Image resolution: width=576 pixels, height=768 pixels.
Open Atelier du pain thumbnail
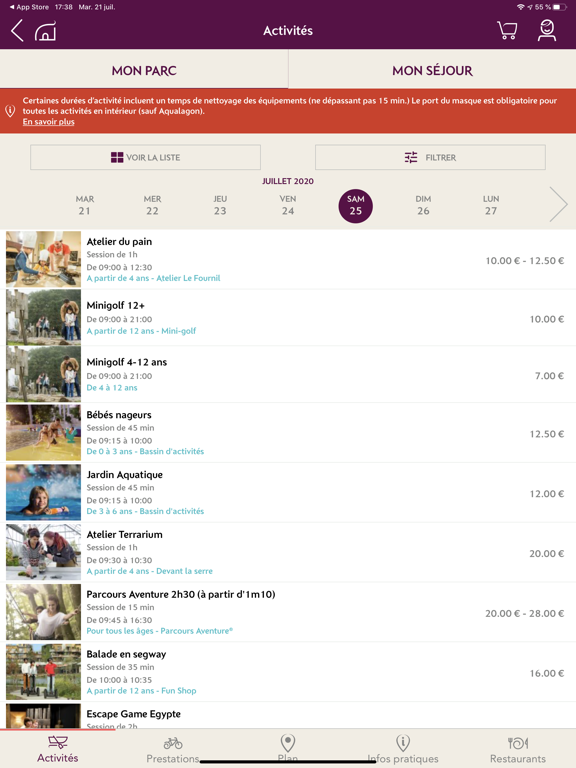[x=43, y=259]
